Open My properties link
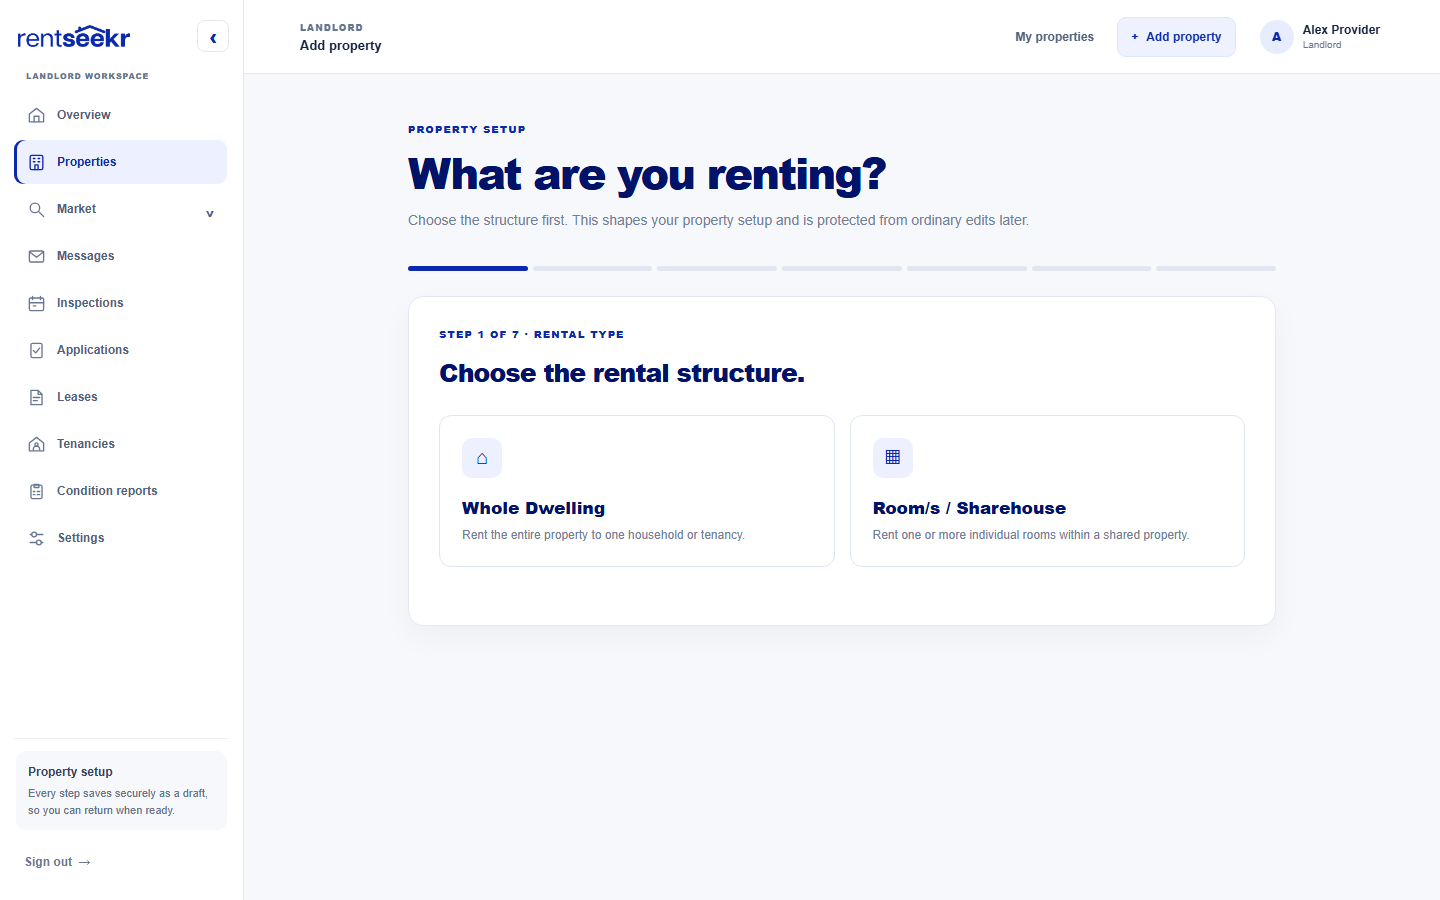The width and height of the screenshot is (1440, 900). [1054, 37]
